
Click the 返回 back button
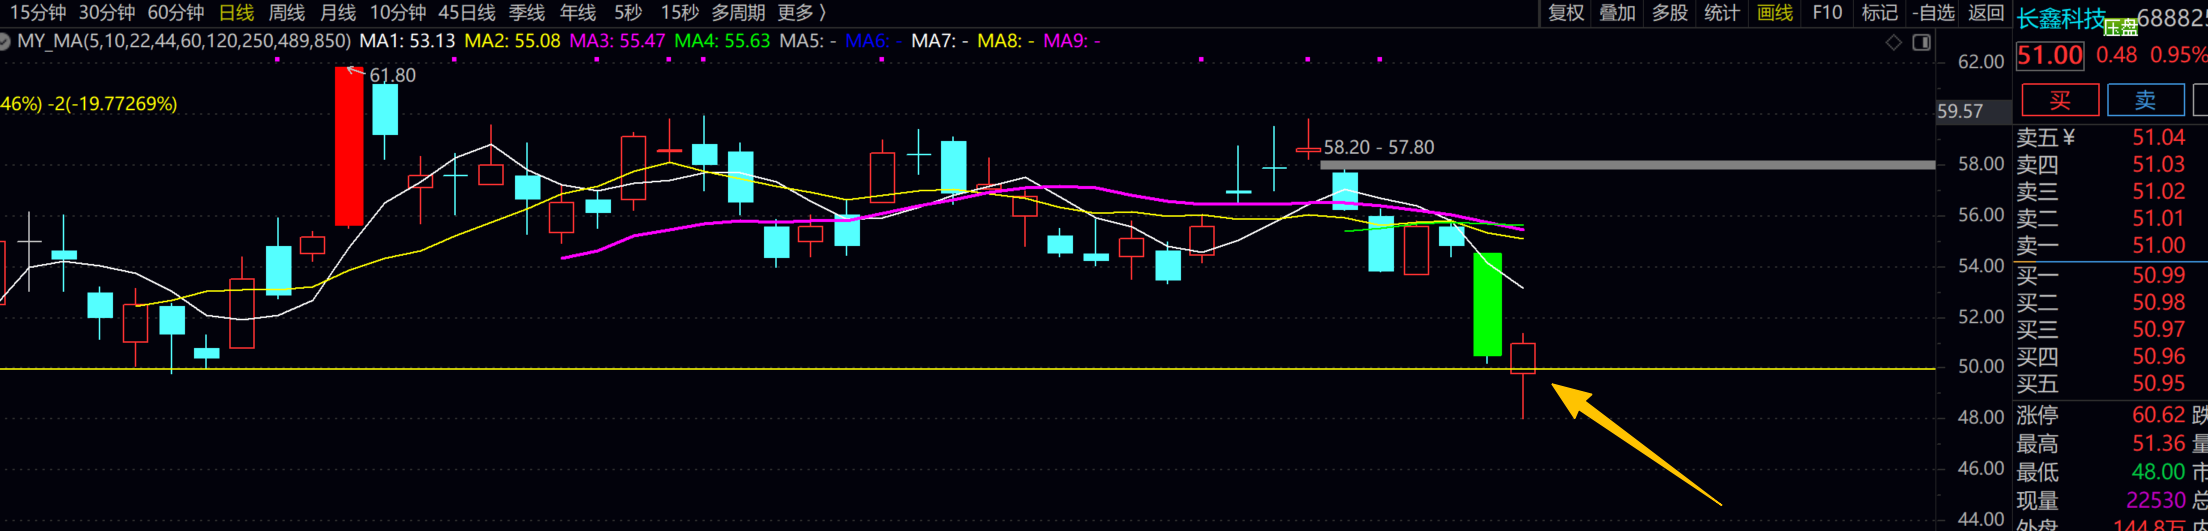pos(1986,13)
